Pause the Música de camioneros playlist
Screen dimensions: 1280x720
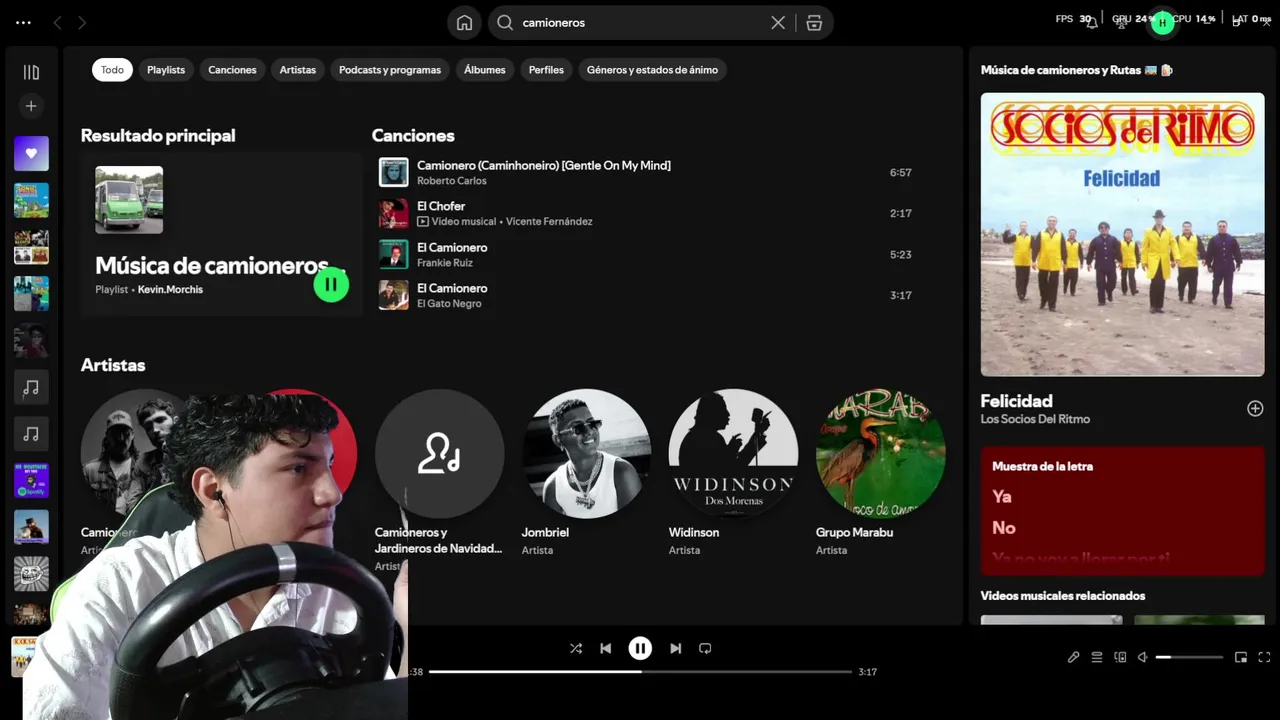(331, 285)
